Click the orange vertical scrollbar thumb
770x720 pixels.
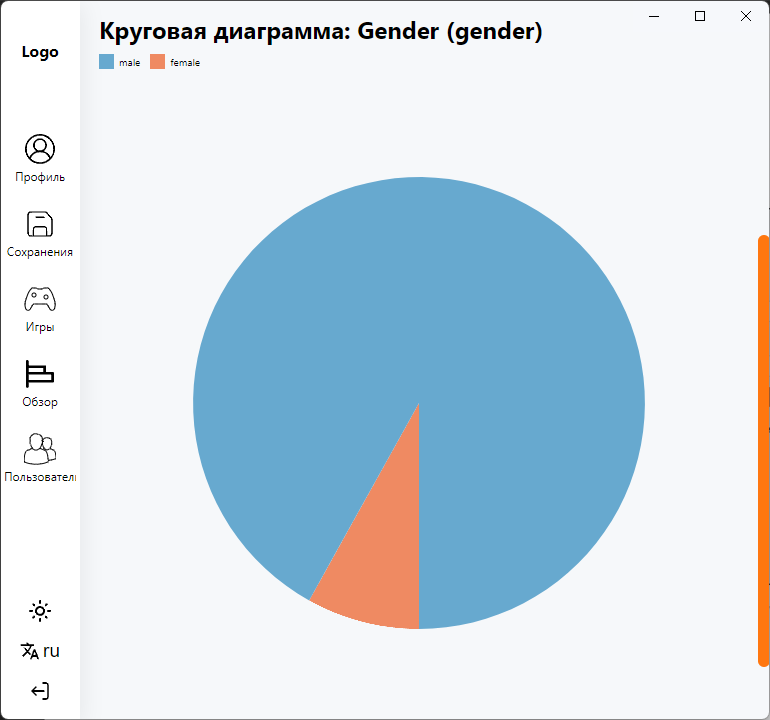[764, 451]
